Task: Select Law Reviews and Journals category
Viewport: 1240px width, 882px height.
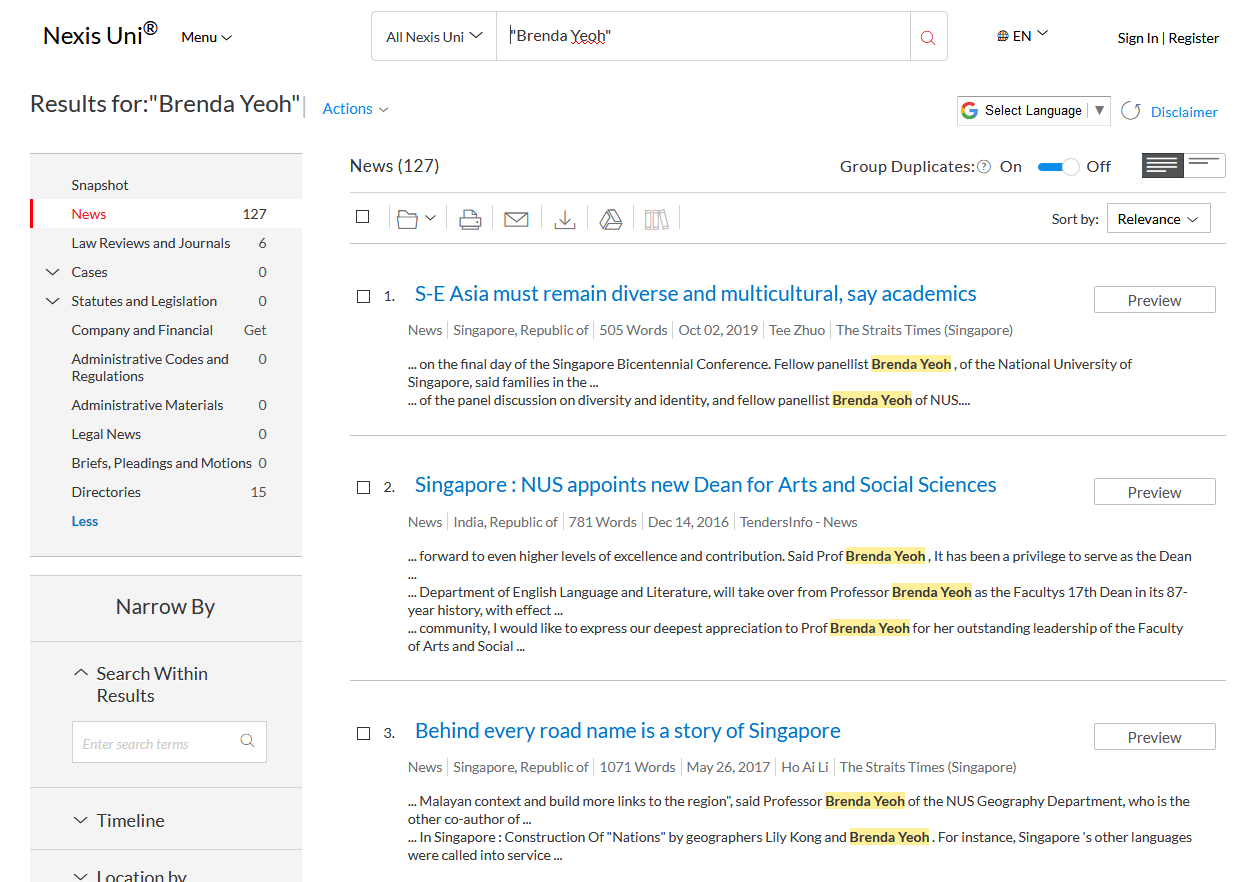Action: [150, 243]
